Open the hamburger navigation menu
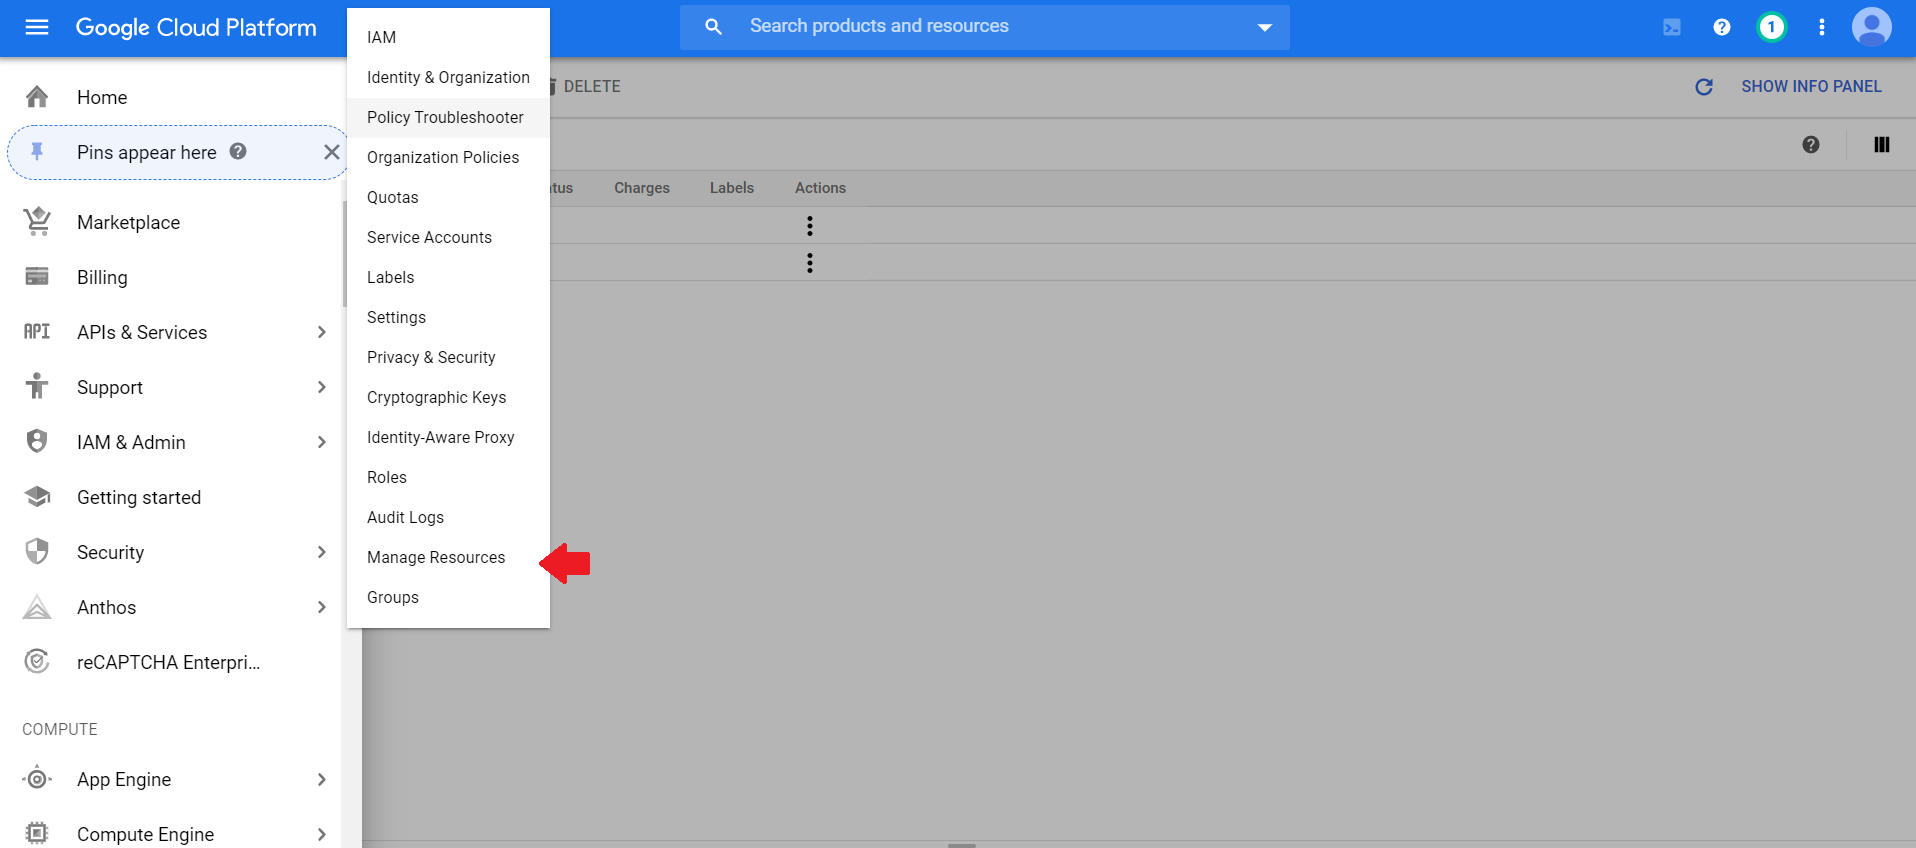 37,27
